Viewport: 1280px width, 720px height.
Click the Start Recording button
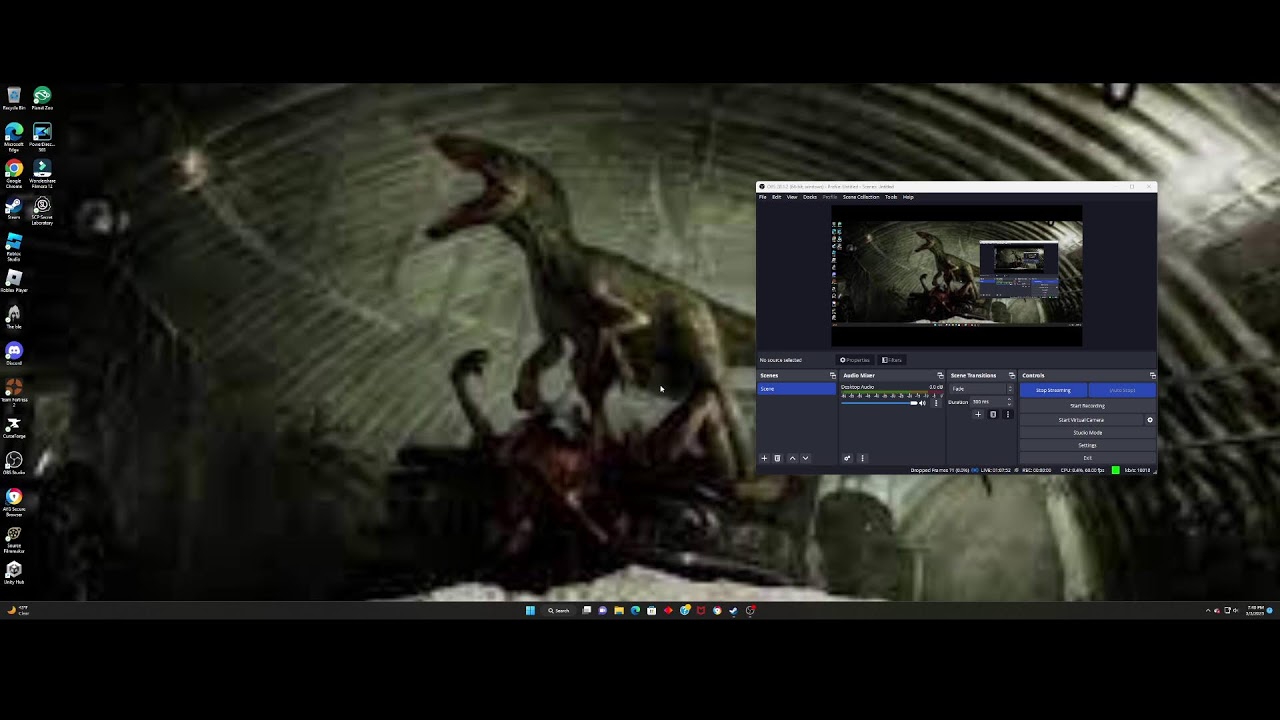coord(1087,406)
